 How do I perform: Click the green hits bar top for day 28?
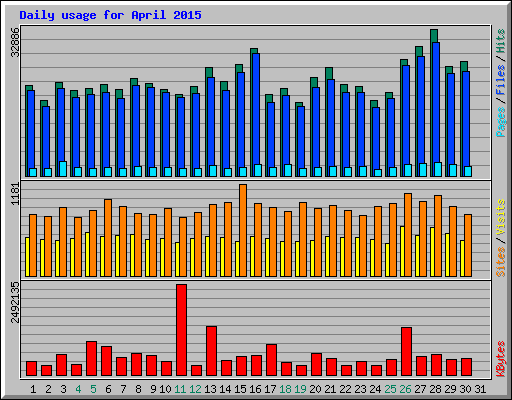(x=434, y=35)
